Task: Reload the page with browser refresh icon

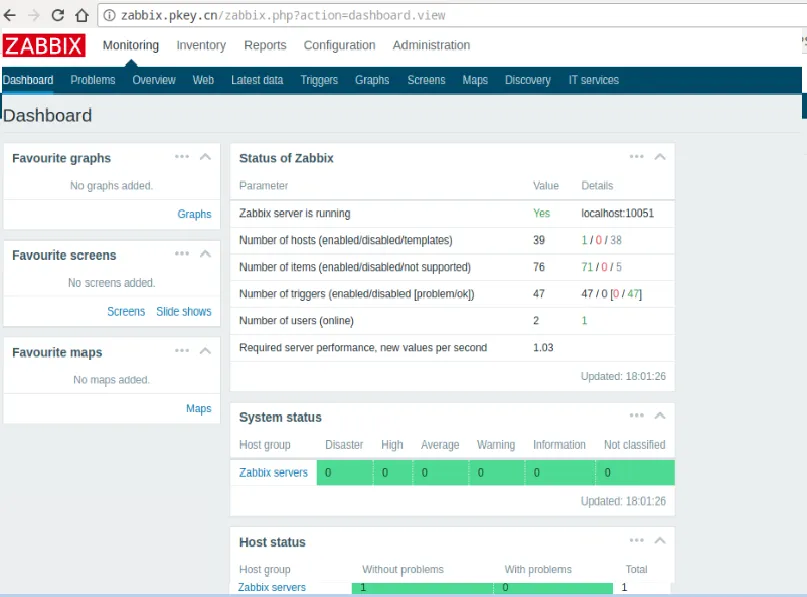Action: [58, 15]
